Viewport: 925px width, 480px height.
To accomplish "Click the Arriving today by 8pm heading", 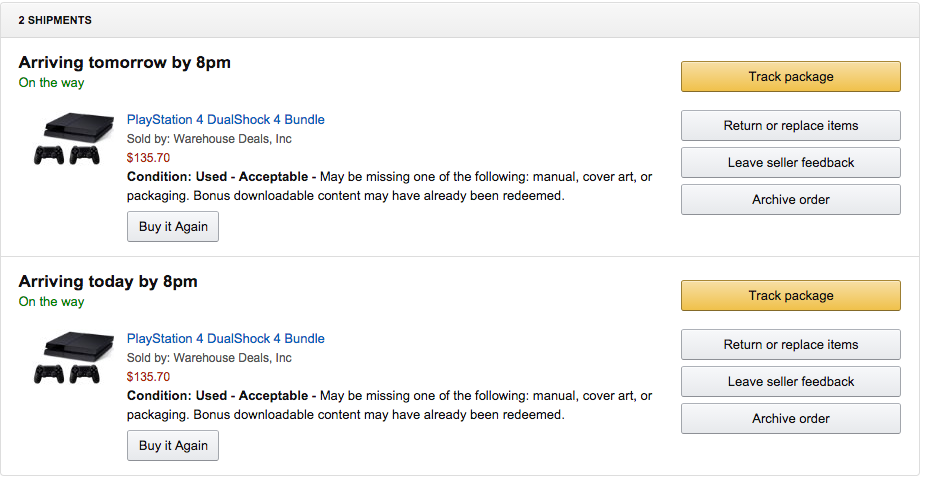I will click(x=108, y=281).
